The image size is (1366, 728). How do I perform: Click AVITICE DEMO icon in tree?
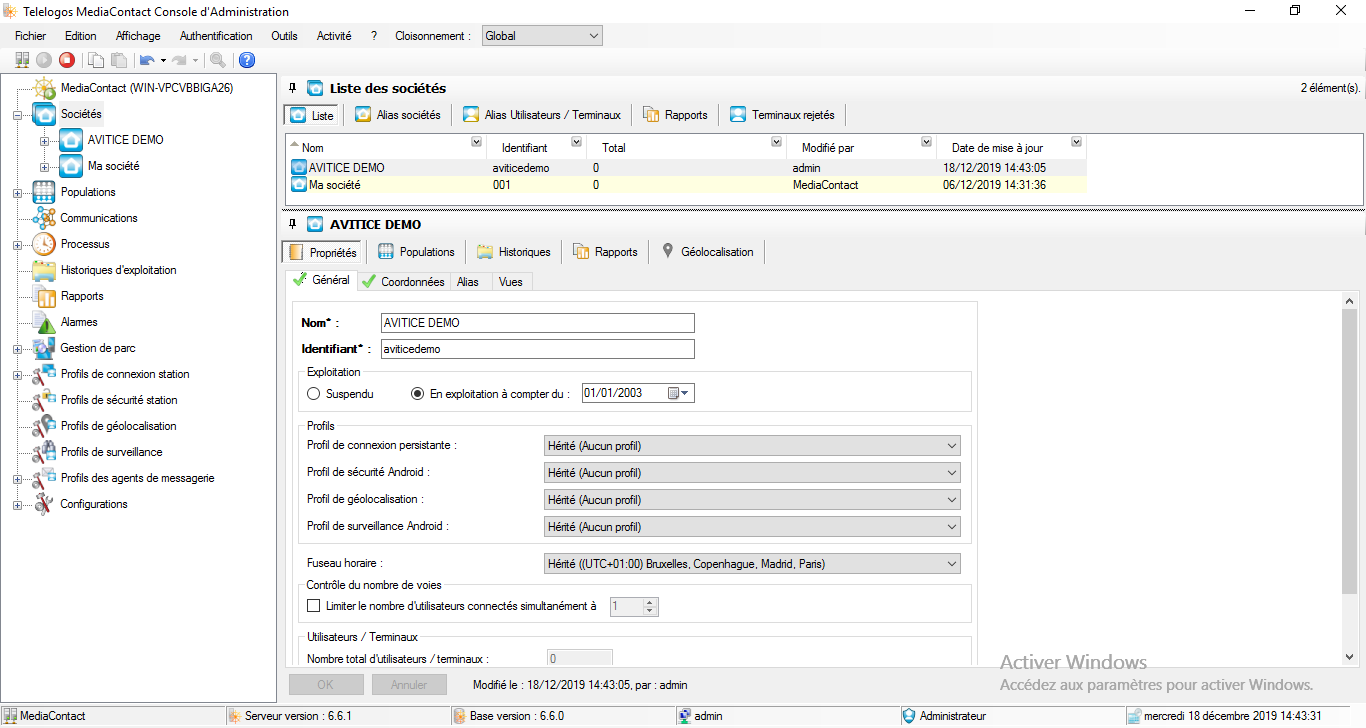tap(71, 140)
